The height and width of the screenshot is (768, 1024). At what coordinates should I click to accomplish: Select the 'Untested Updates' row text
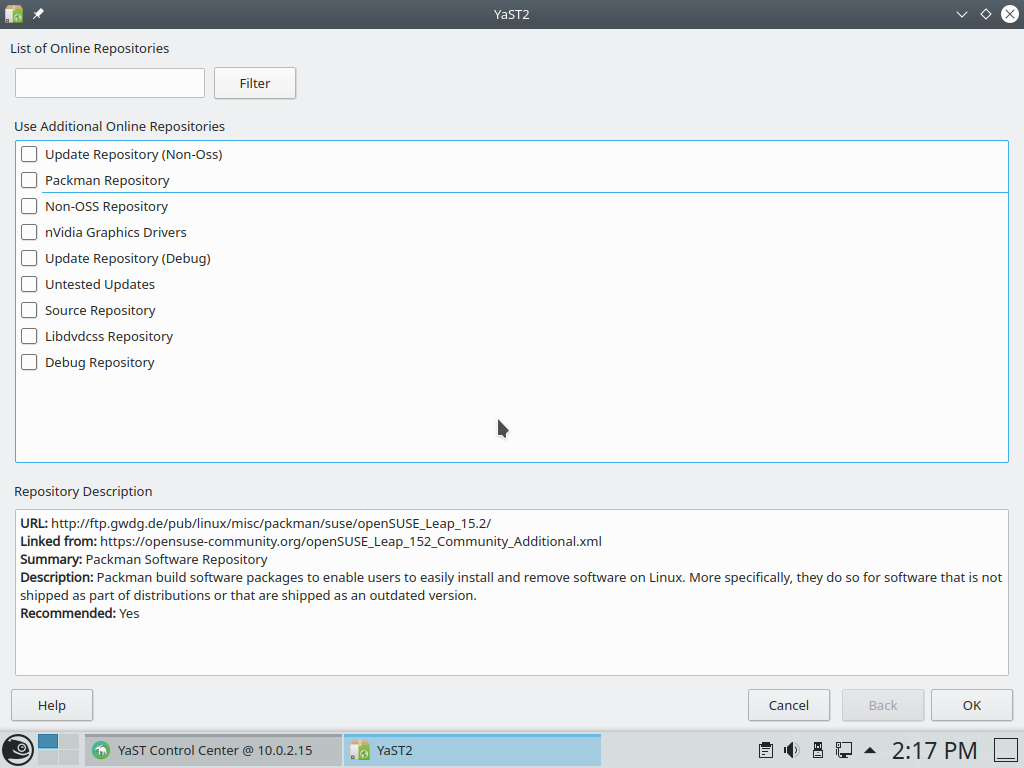click(x=100, y=284)
